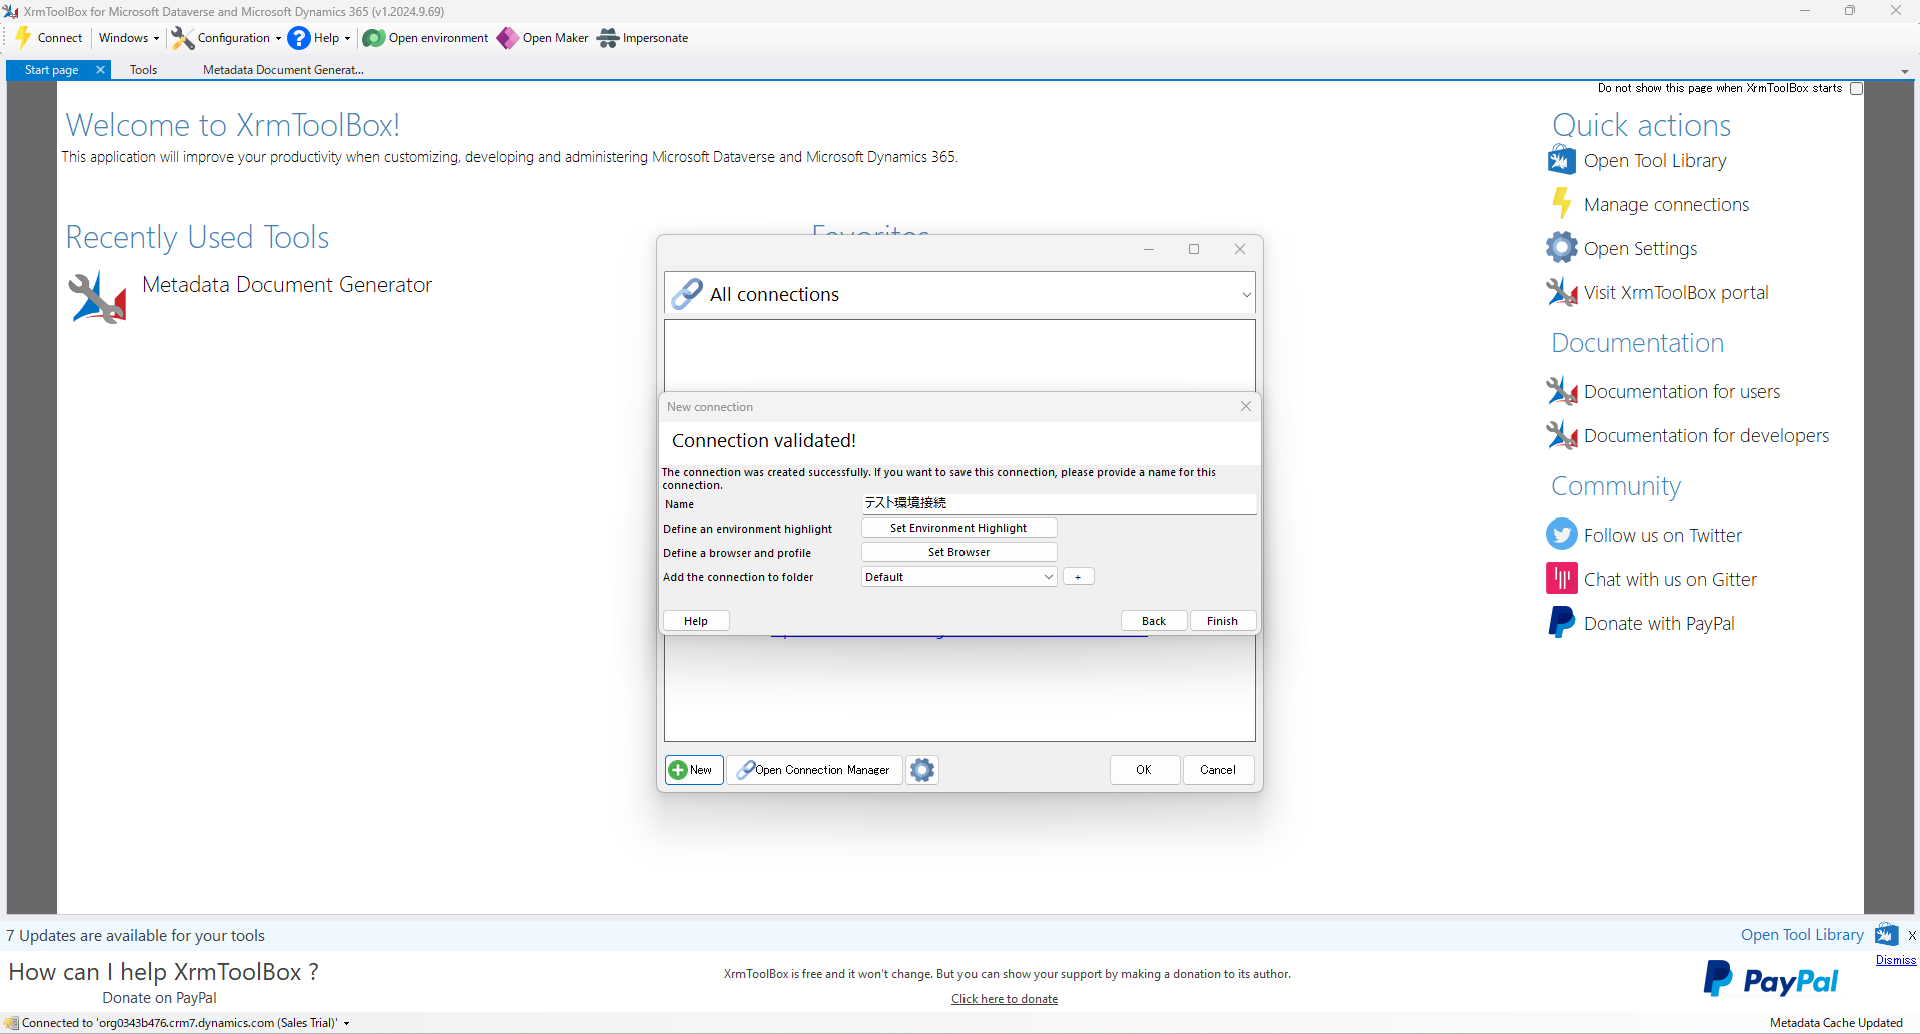This screenshot has width=1920, height=1034.
Task: Click the Help question mark icon
Action: point(299,38)
